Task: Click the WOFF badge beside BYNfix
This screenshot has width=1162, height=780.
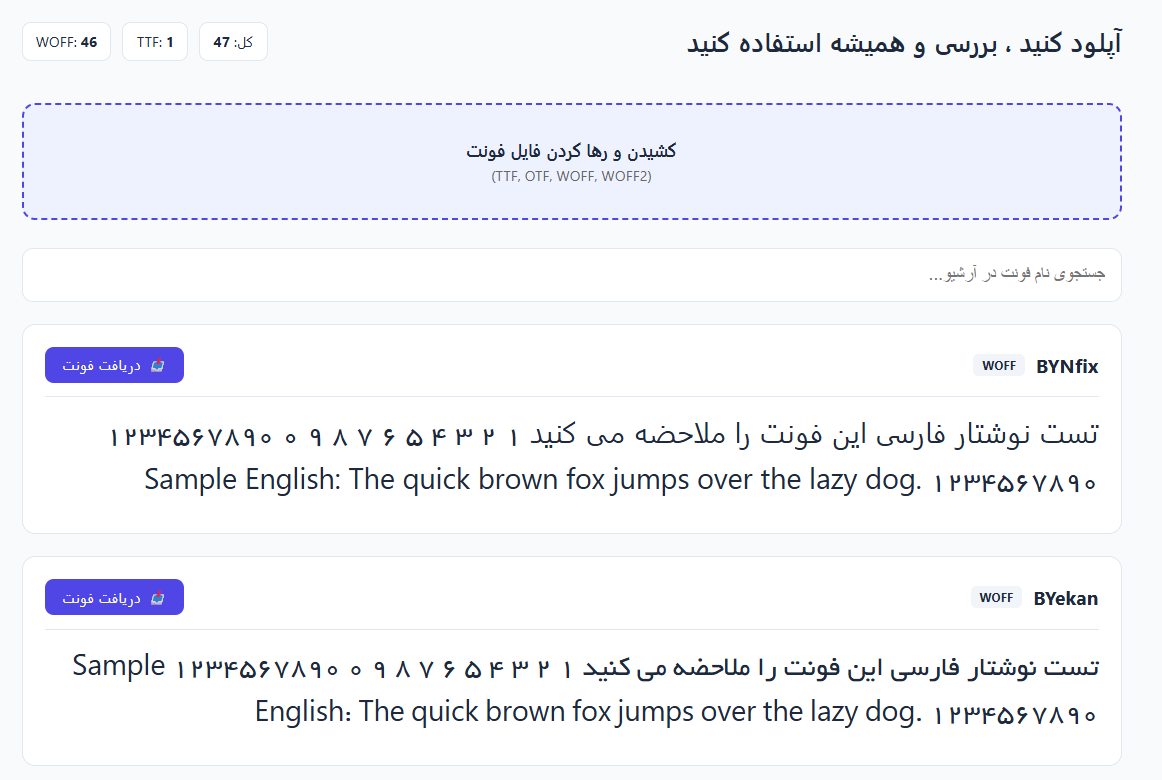Action: 999,365
